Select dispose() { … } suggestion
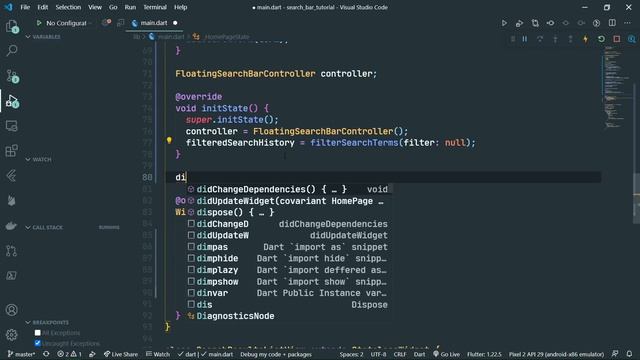The height and width of the screenshot is (360, 640). click(289, 212)
